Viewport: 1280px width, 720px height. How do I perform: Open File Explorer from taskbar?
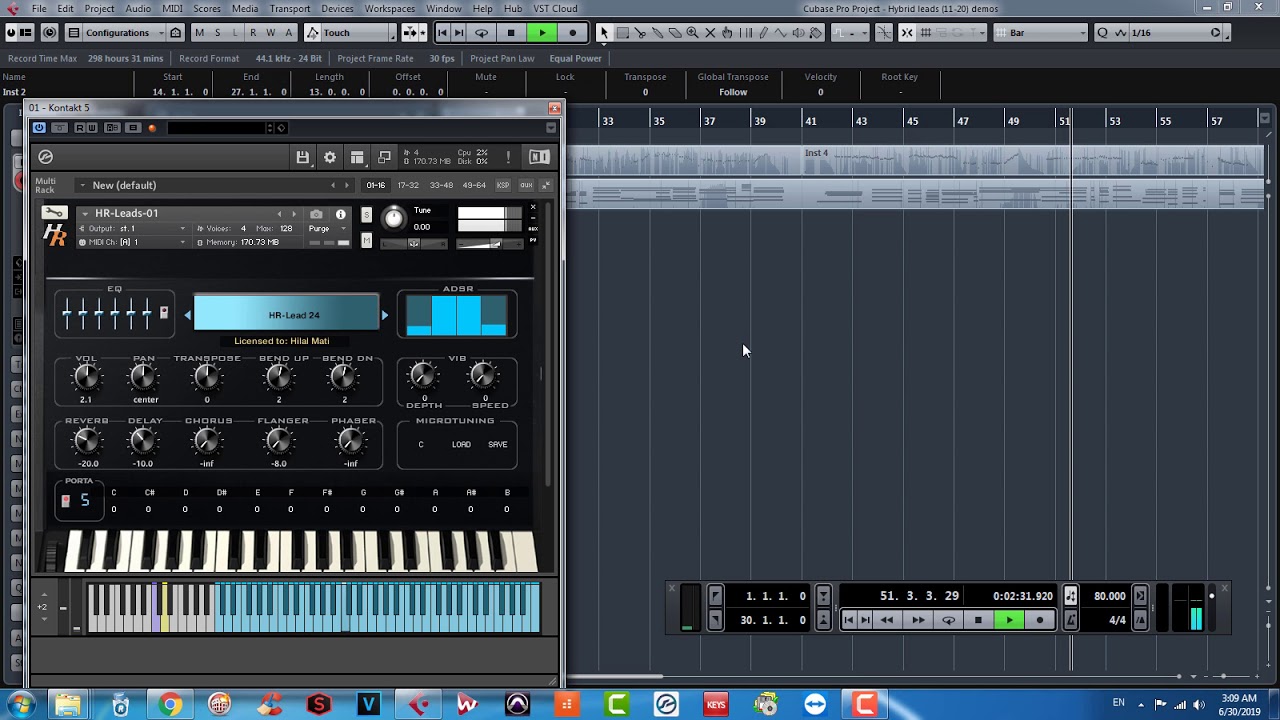(68, 705)
